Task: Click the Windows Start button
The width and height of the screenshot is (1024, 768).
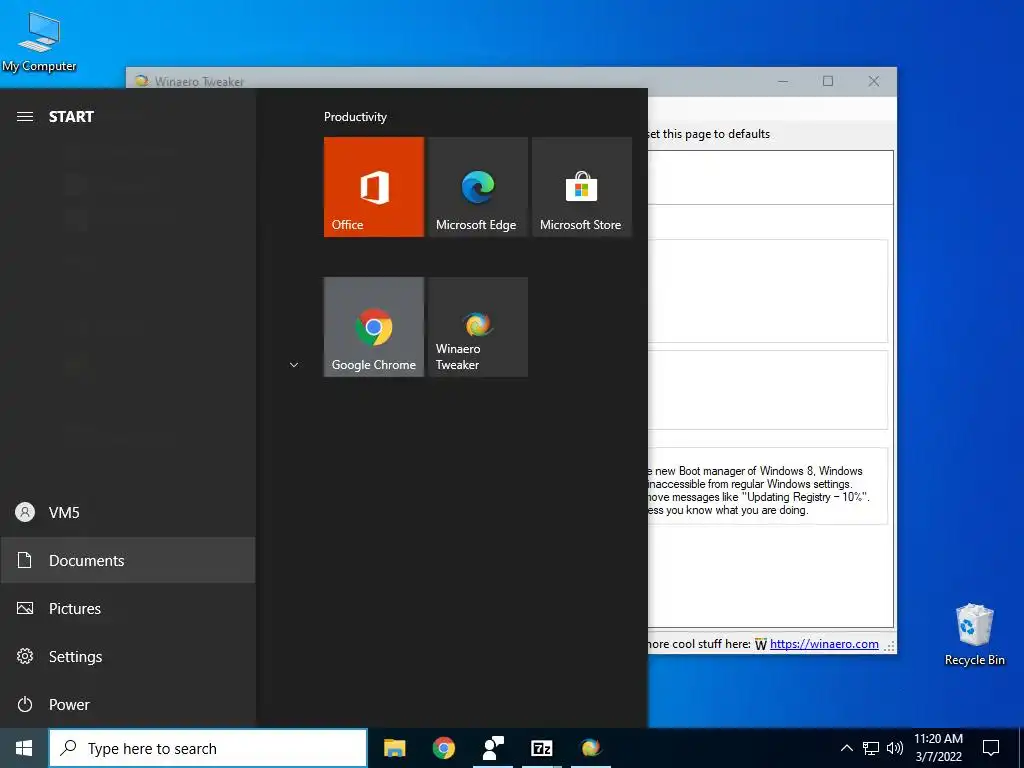Action: [24, 748]
